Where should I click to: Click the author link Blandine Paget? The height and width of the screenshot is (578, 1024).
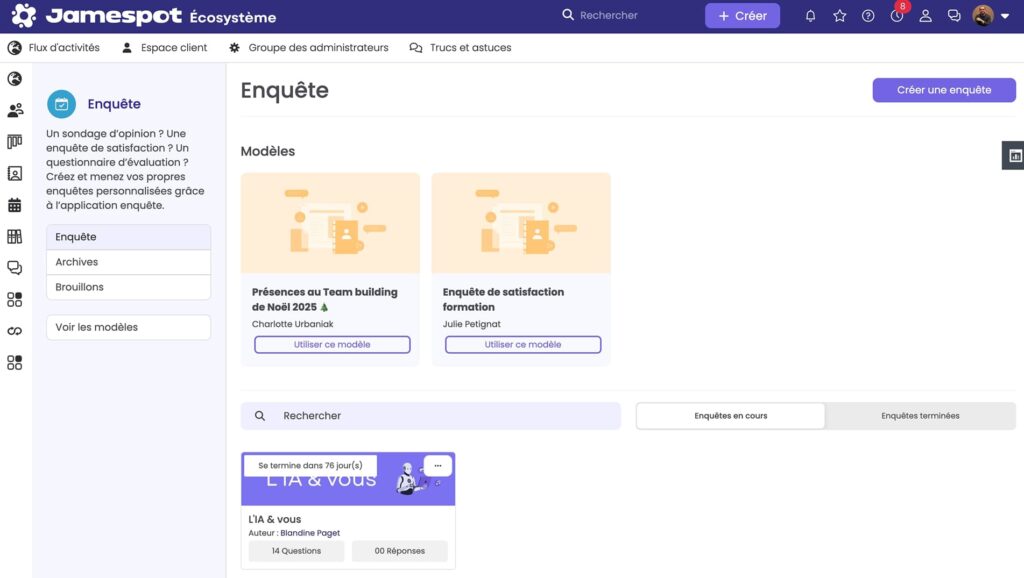pos(310,533)
